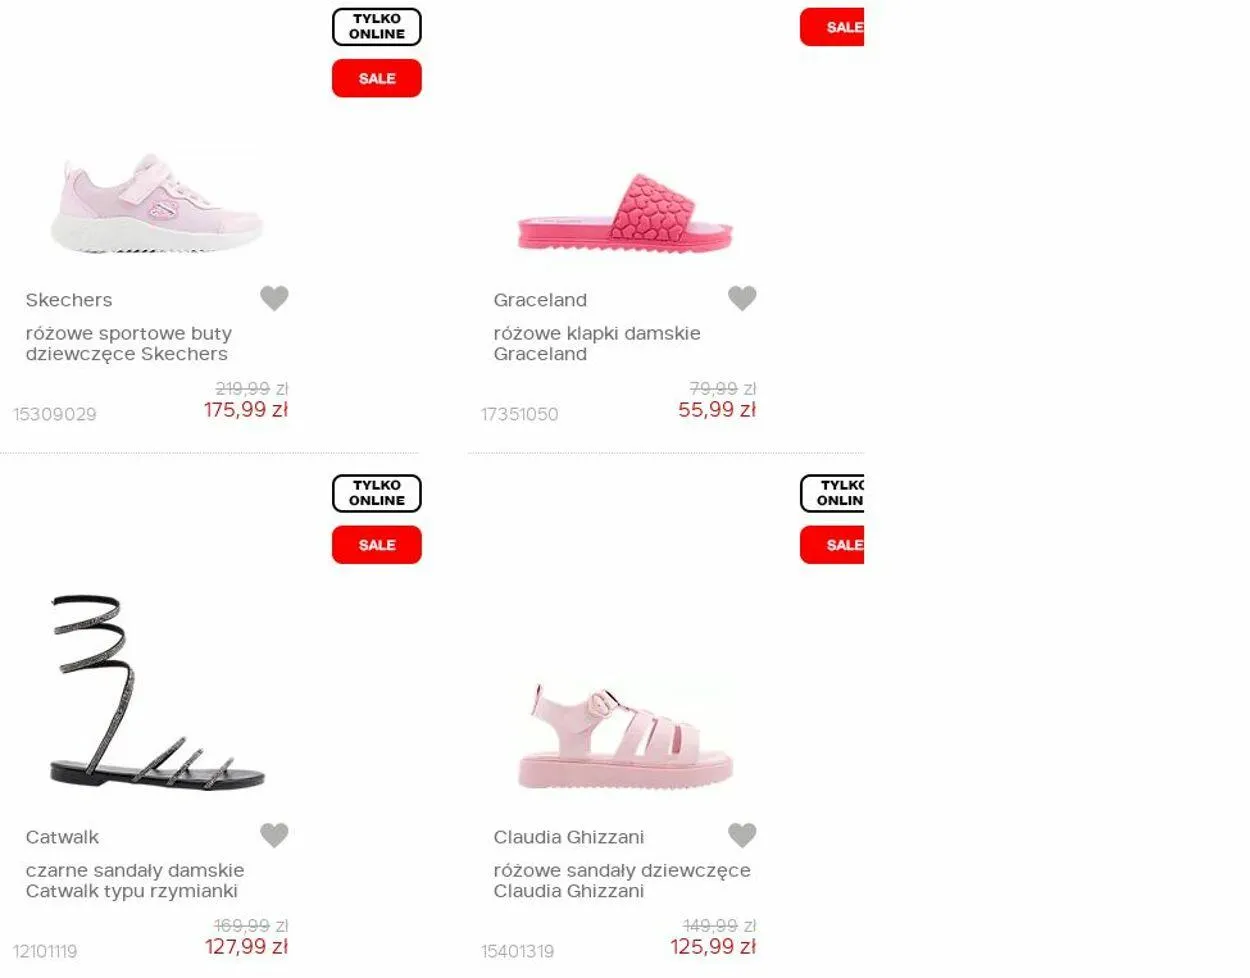Click SALE badge on Catwalk sandals
Image resolution: width=1250 pixels, height=978 pixels.
point(377,545)
